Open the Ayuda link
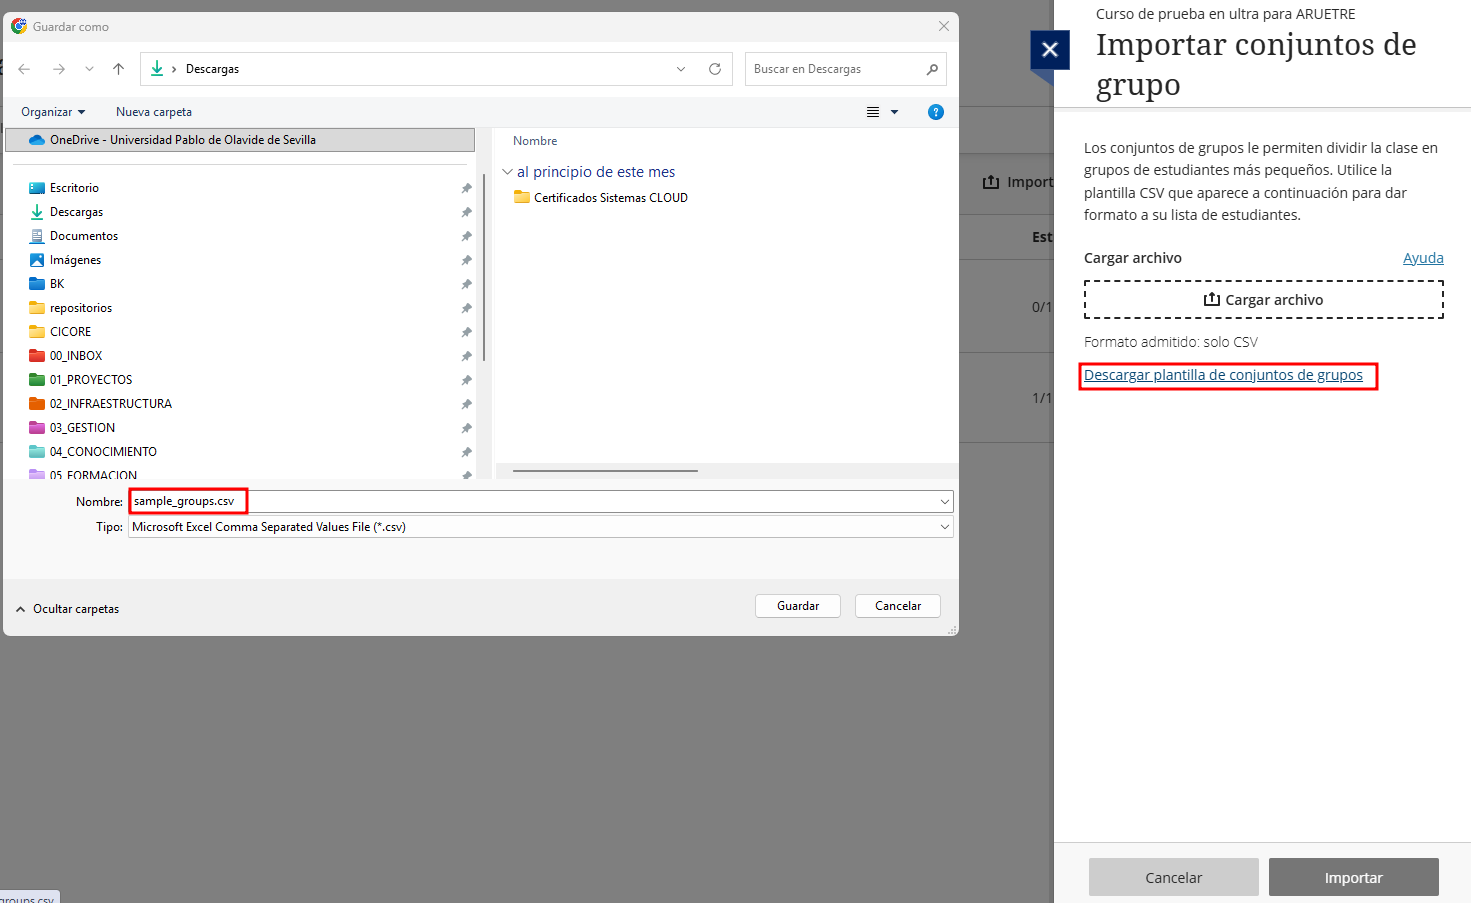 1422,258
